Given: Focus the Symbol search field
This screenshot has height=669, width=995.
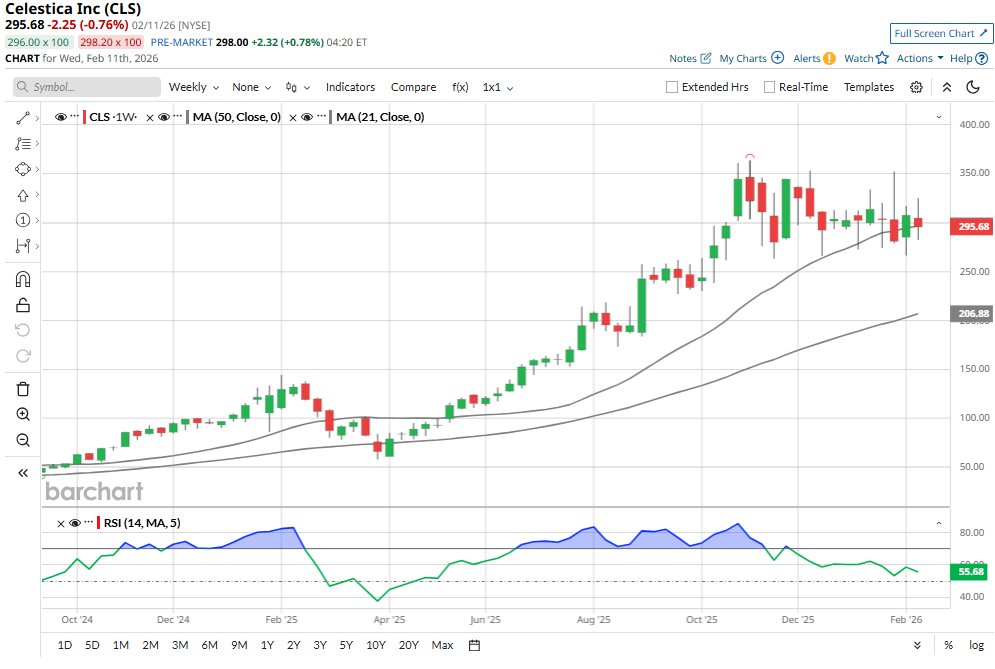Looking at the screenshot, I should [x=87, y=87].
